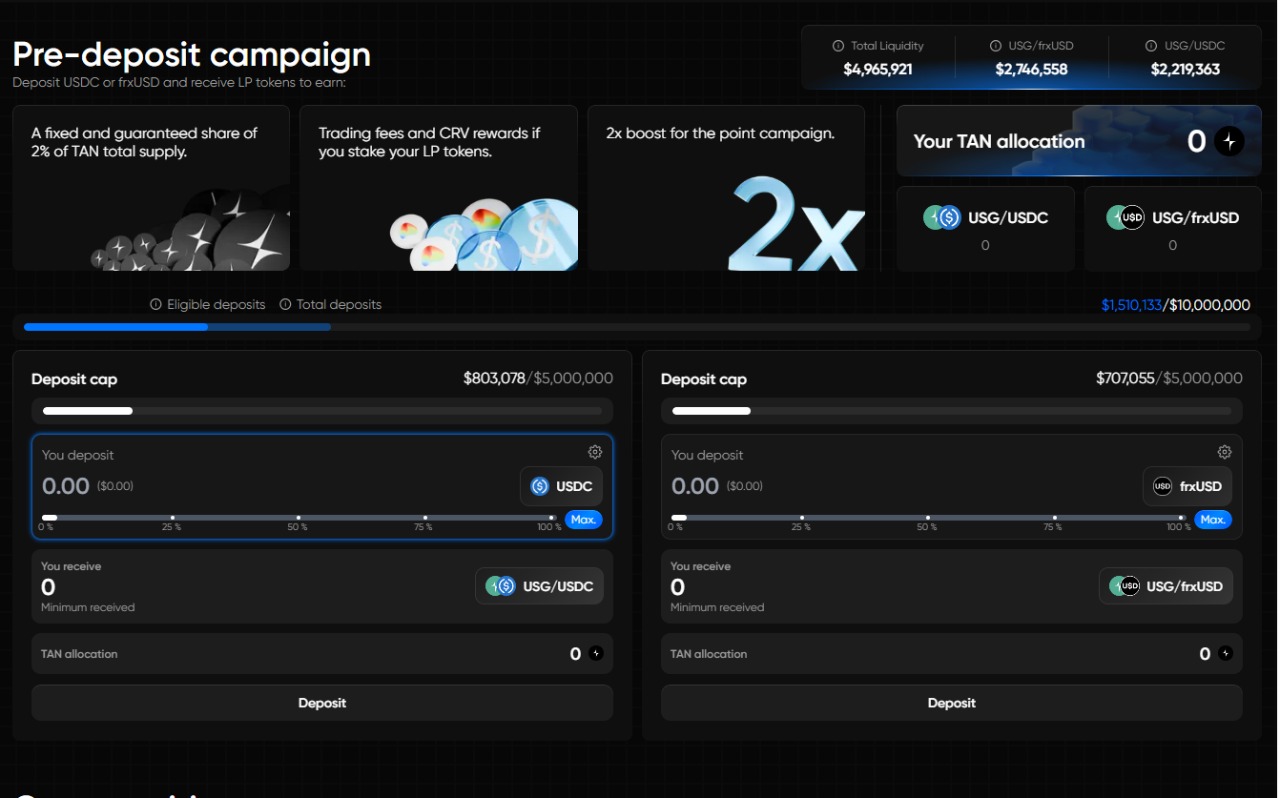Click the $2,219,363 value

pyautogui.click(x=1185, y=70)
